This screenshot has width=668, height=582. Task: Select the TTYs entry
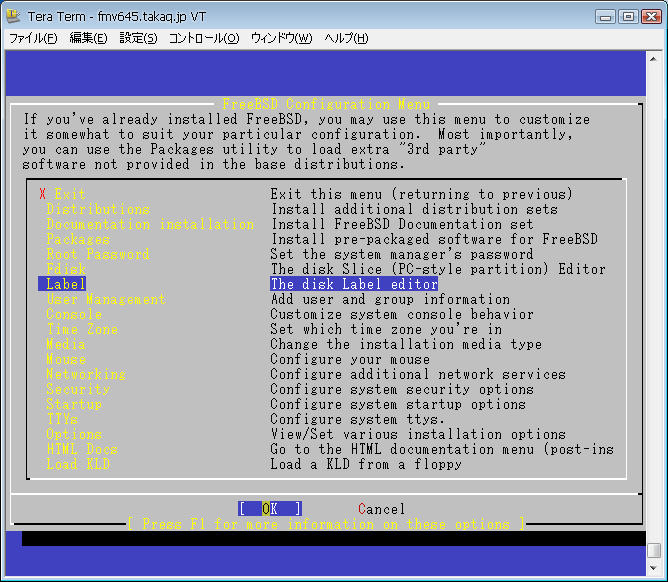(62, 419)
